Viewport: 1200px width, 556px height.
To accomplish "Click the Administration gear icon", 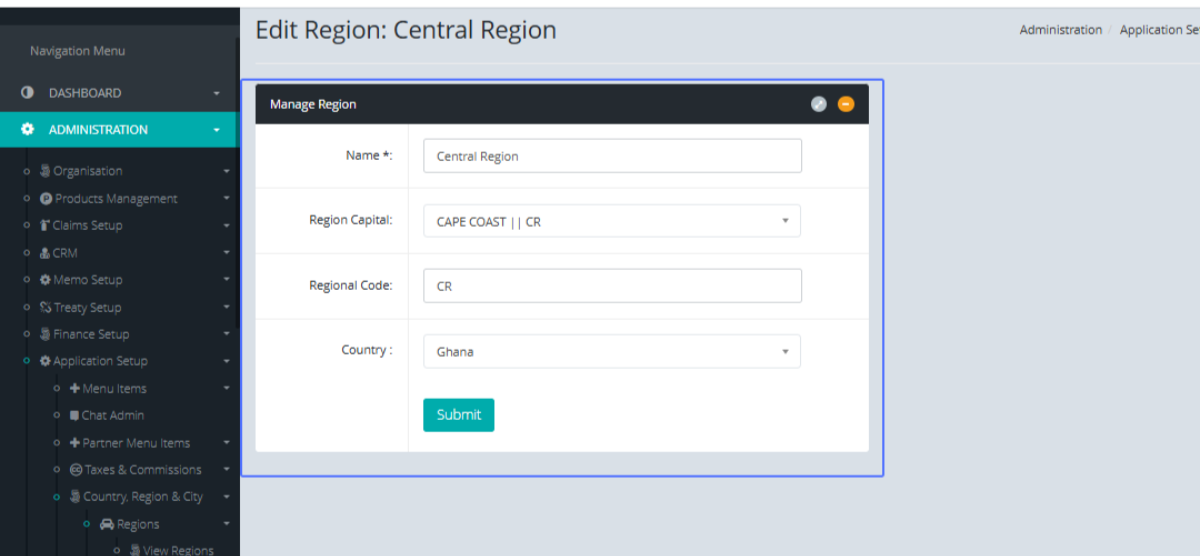I will [x=28, y=130].
